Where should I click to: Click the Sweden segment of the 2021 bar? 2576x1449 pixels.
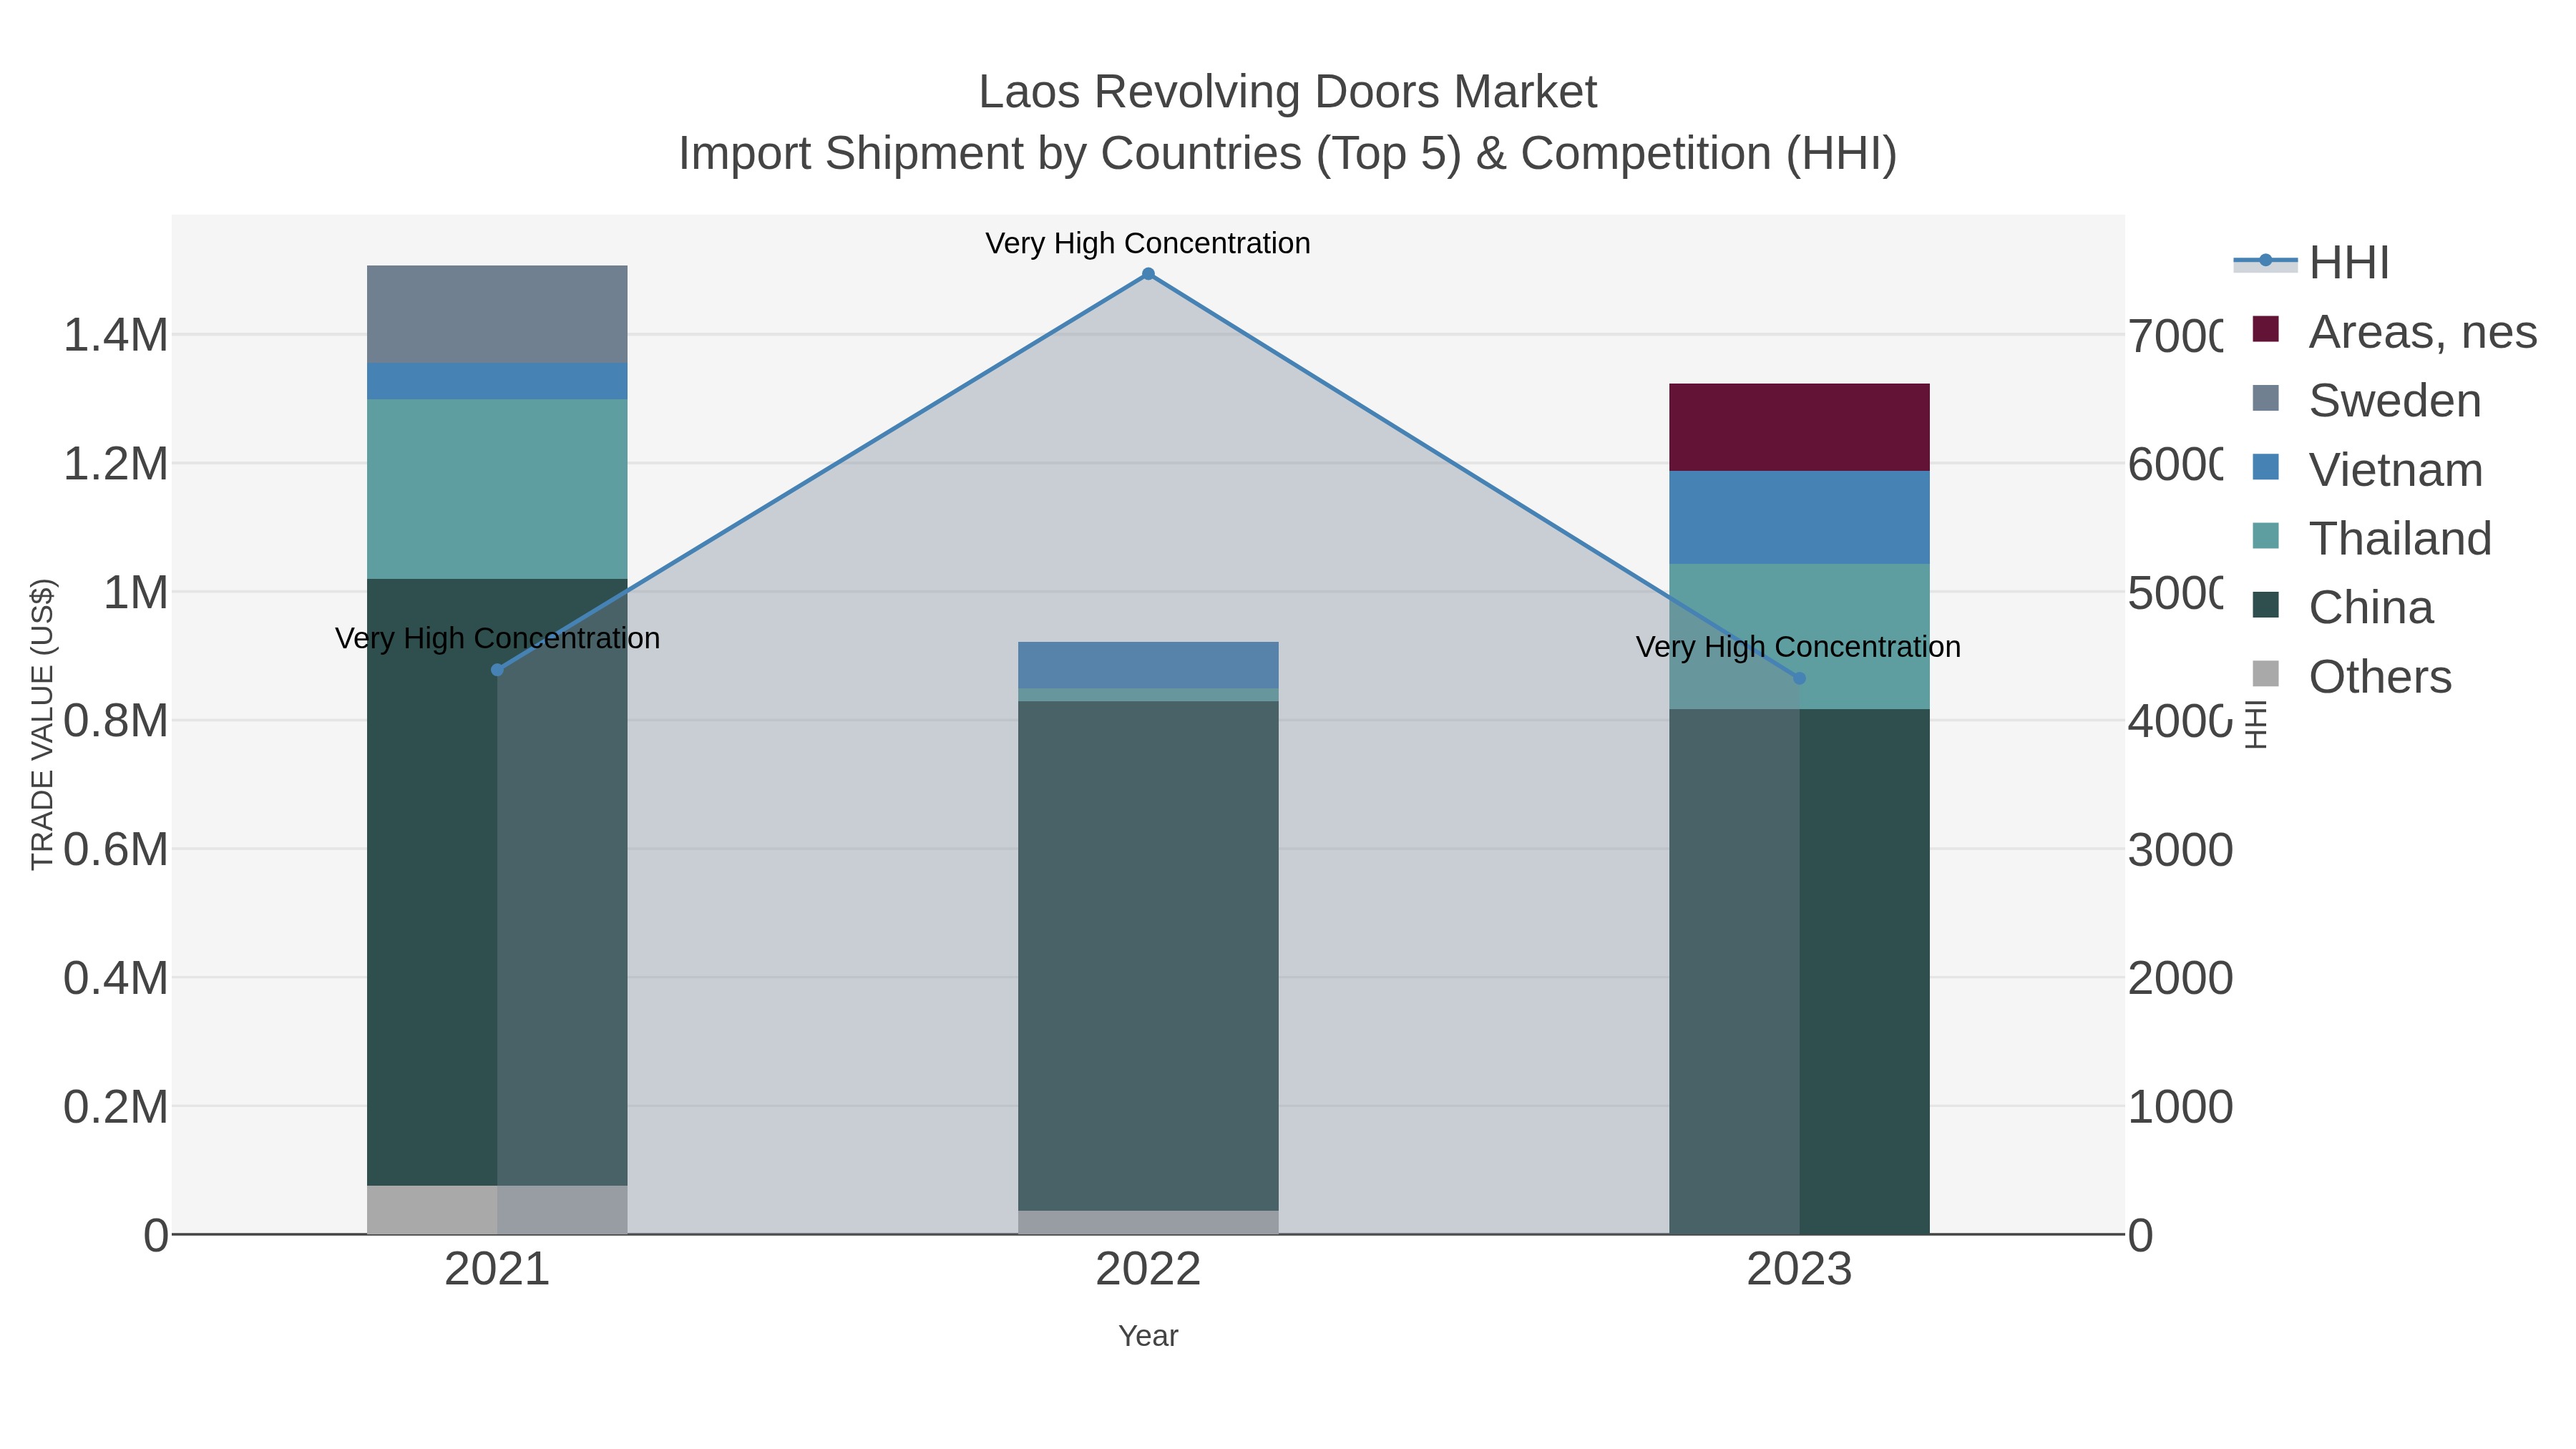coord(497,314)
